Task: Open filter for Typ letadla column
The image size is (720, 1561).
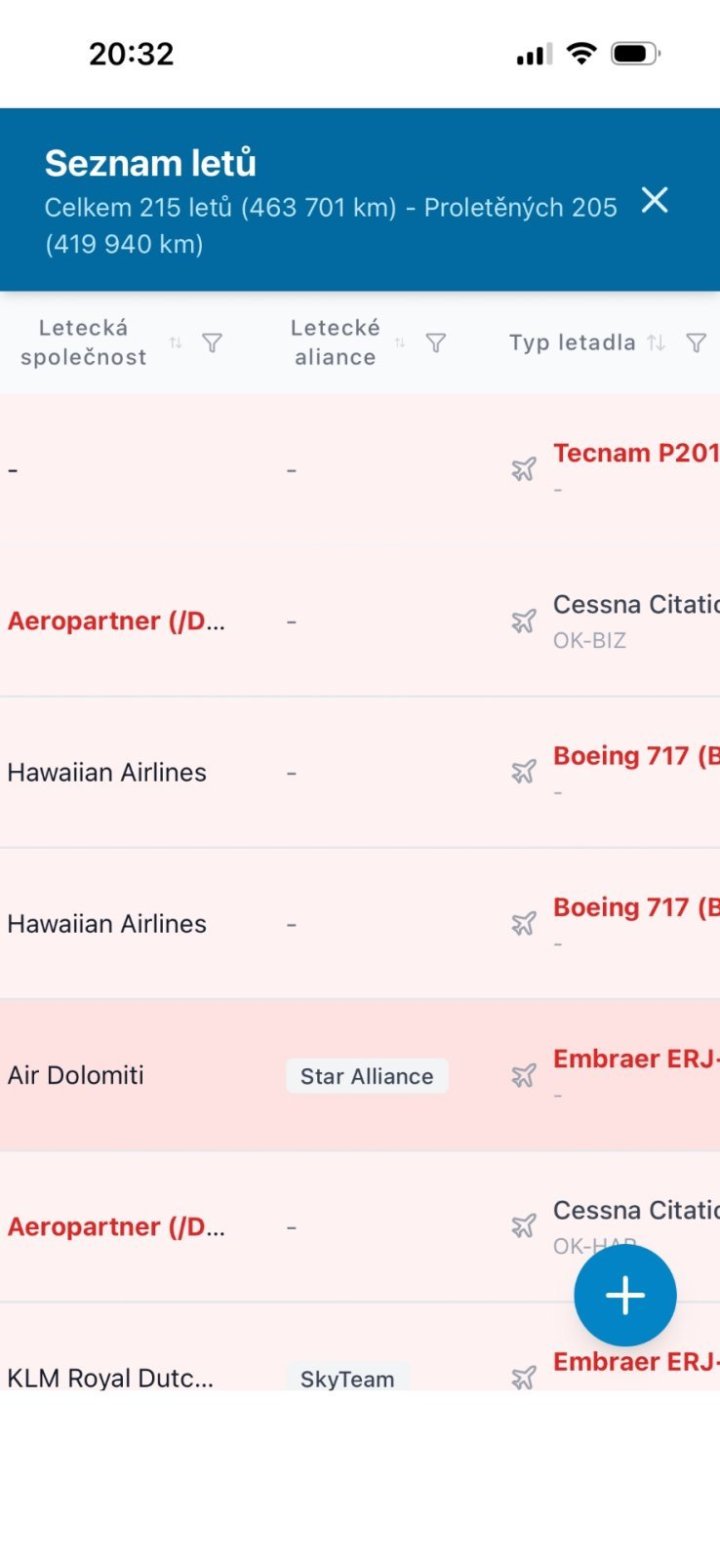Action: click(x=696, y=343)
